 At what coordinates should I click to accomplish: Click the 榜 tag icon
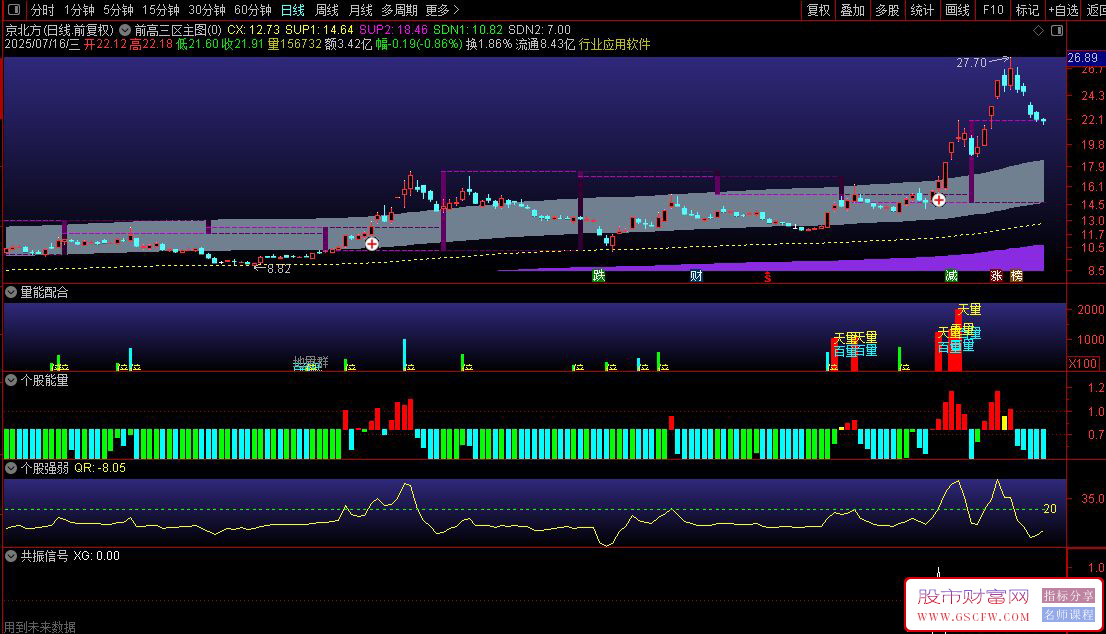pos(1016,276)
